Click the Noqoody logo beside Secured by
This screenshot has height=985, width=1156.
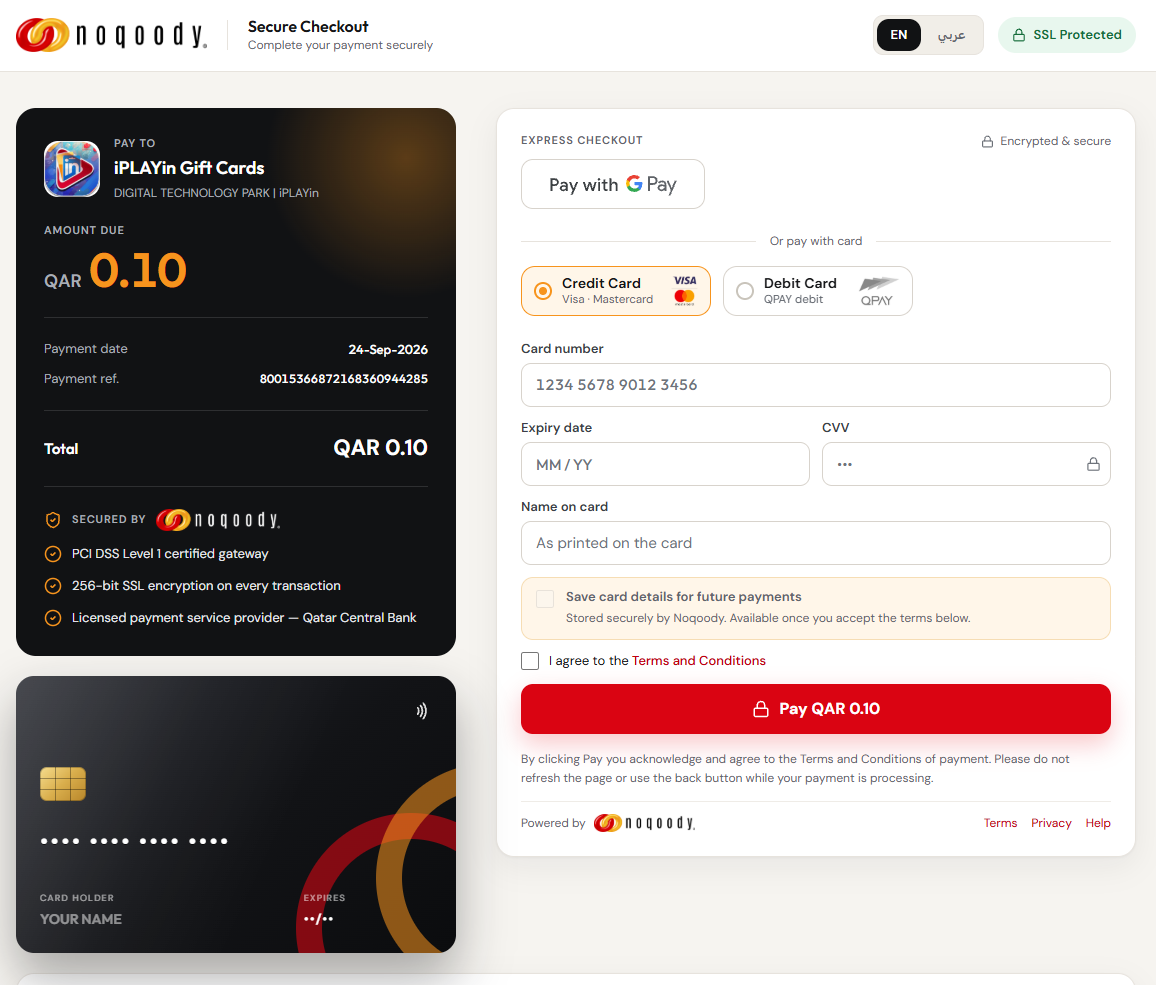point(218,520)
